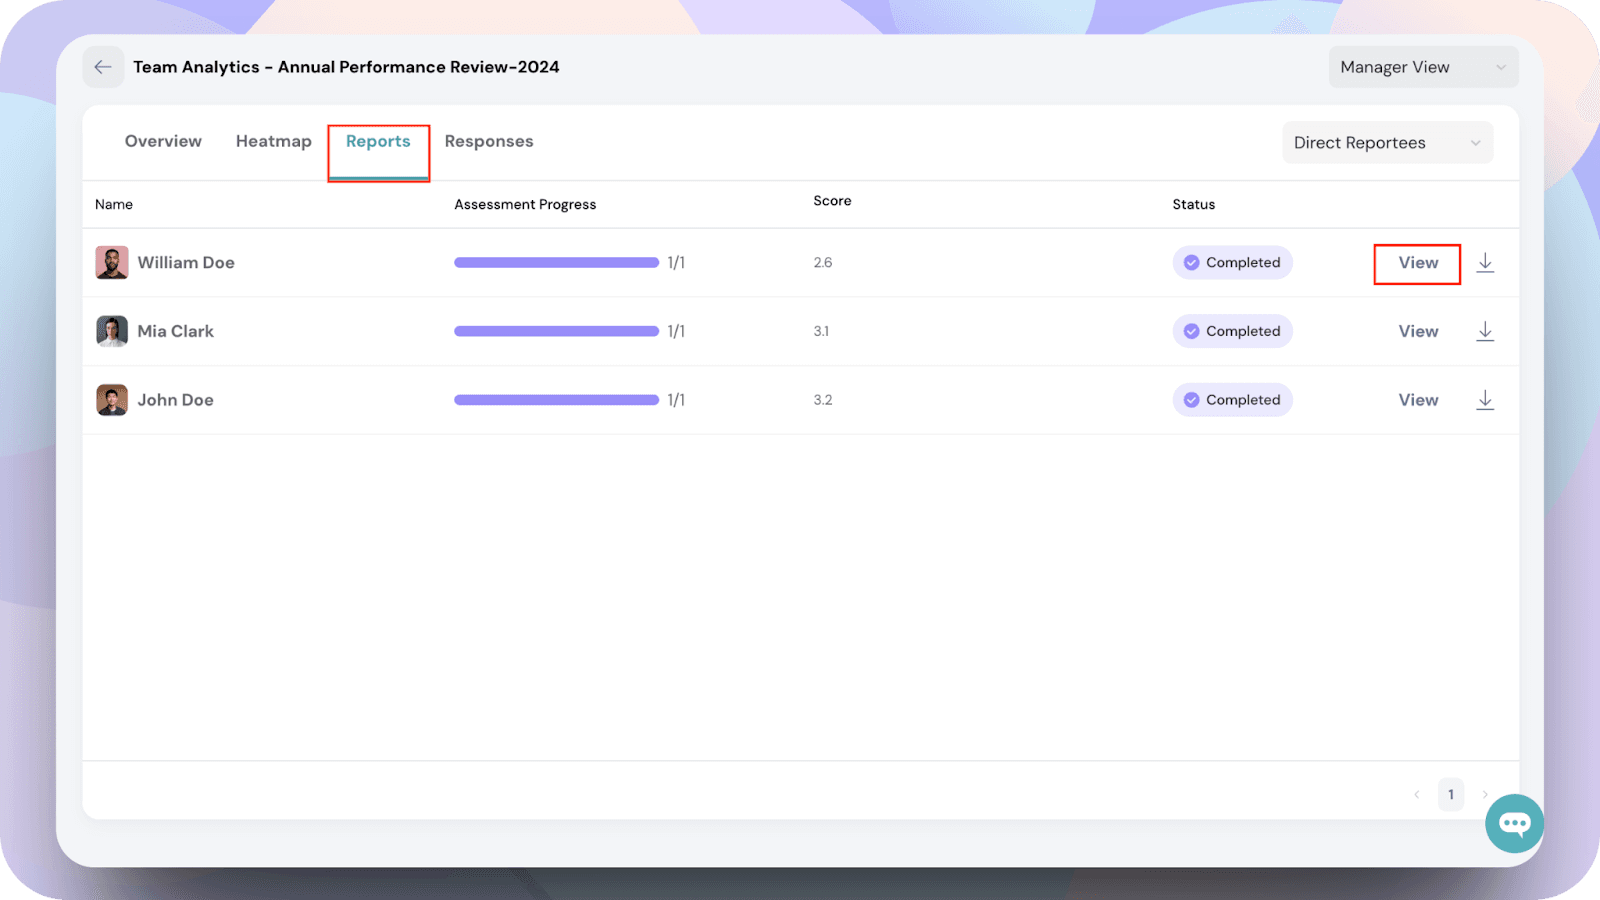Go to next page arrow
The width and height of the screenshot is (1600, 900).
(x=1485, y=795)
